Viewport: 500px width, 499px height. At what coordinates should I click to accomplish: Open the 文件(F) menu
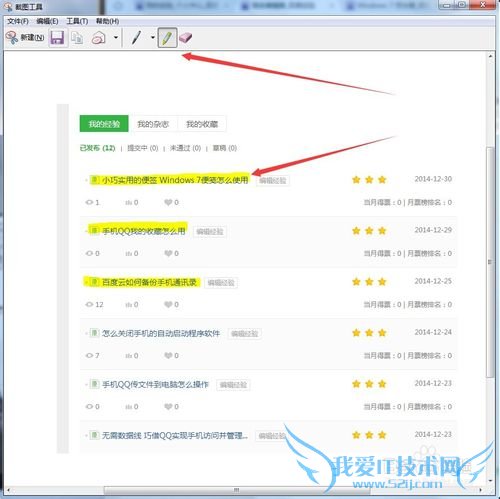tap(18, 21)
